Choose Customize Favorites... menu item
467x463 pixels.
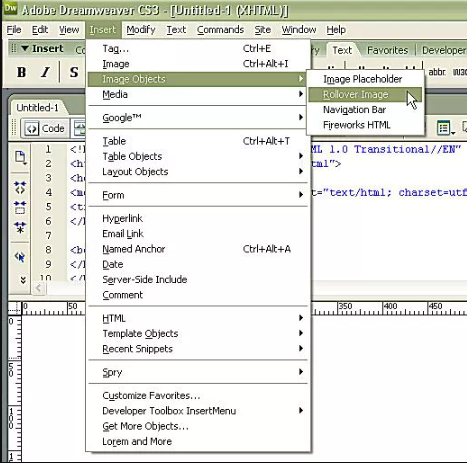coord(197,396)
